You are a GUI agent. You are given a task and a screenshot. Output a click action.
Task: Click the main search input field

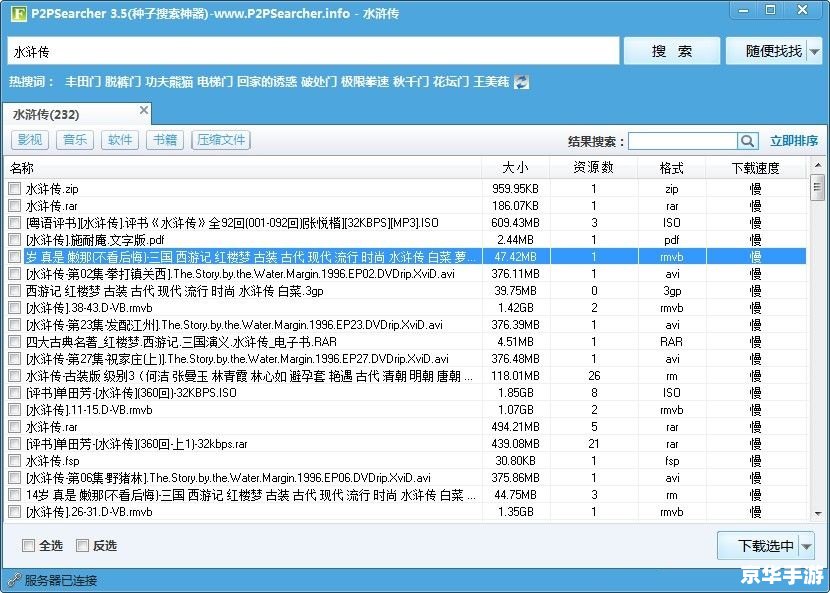click(313, 51)
